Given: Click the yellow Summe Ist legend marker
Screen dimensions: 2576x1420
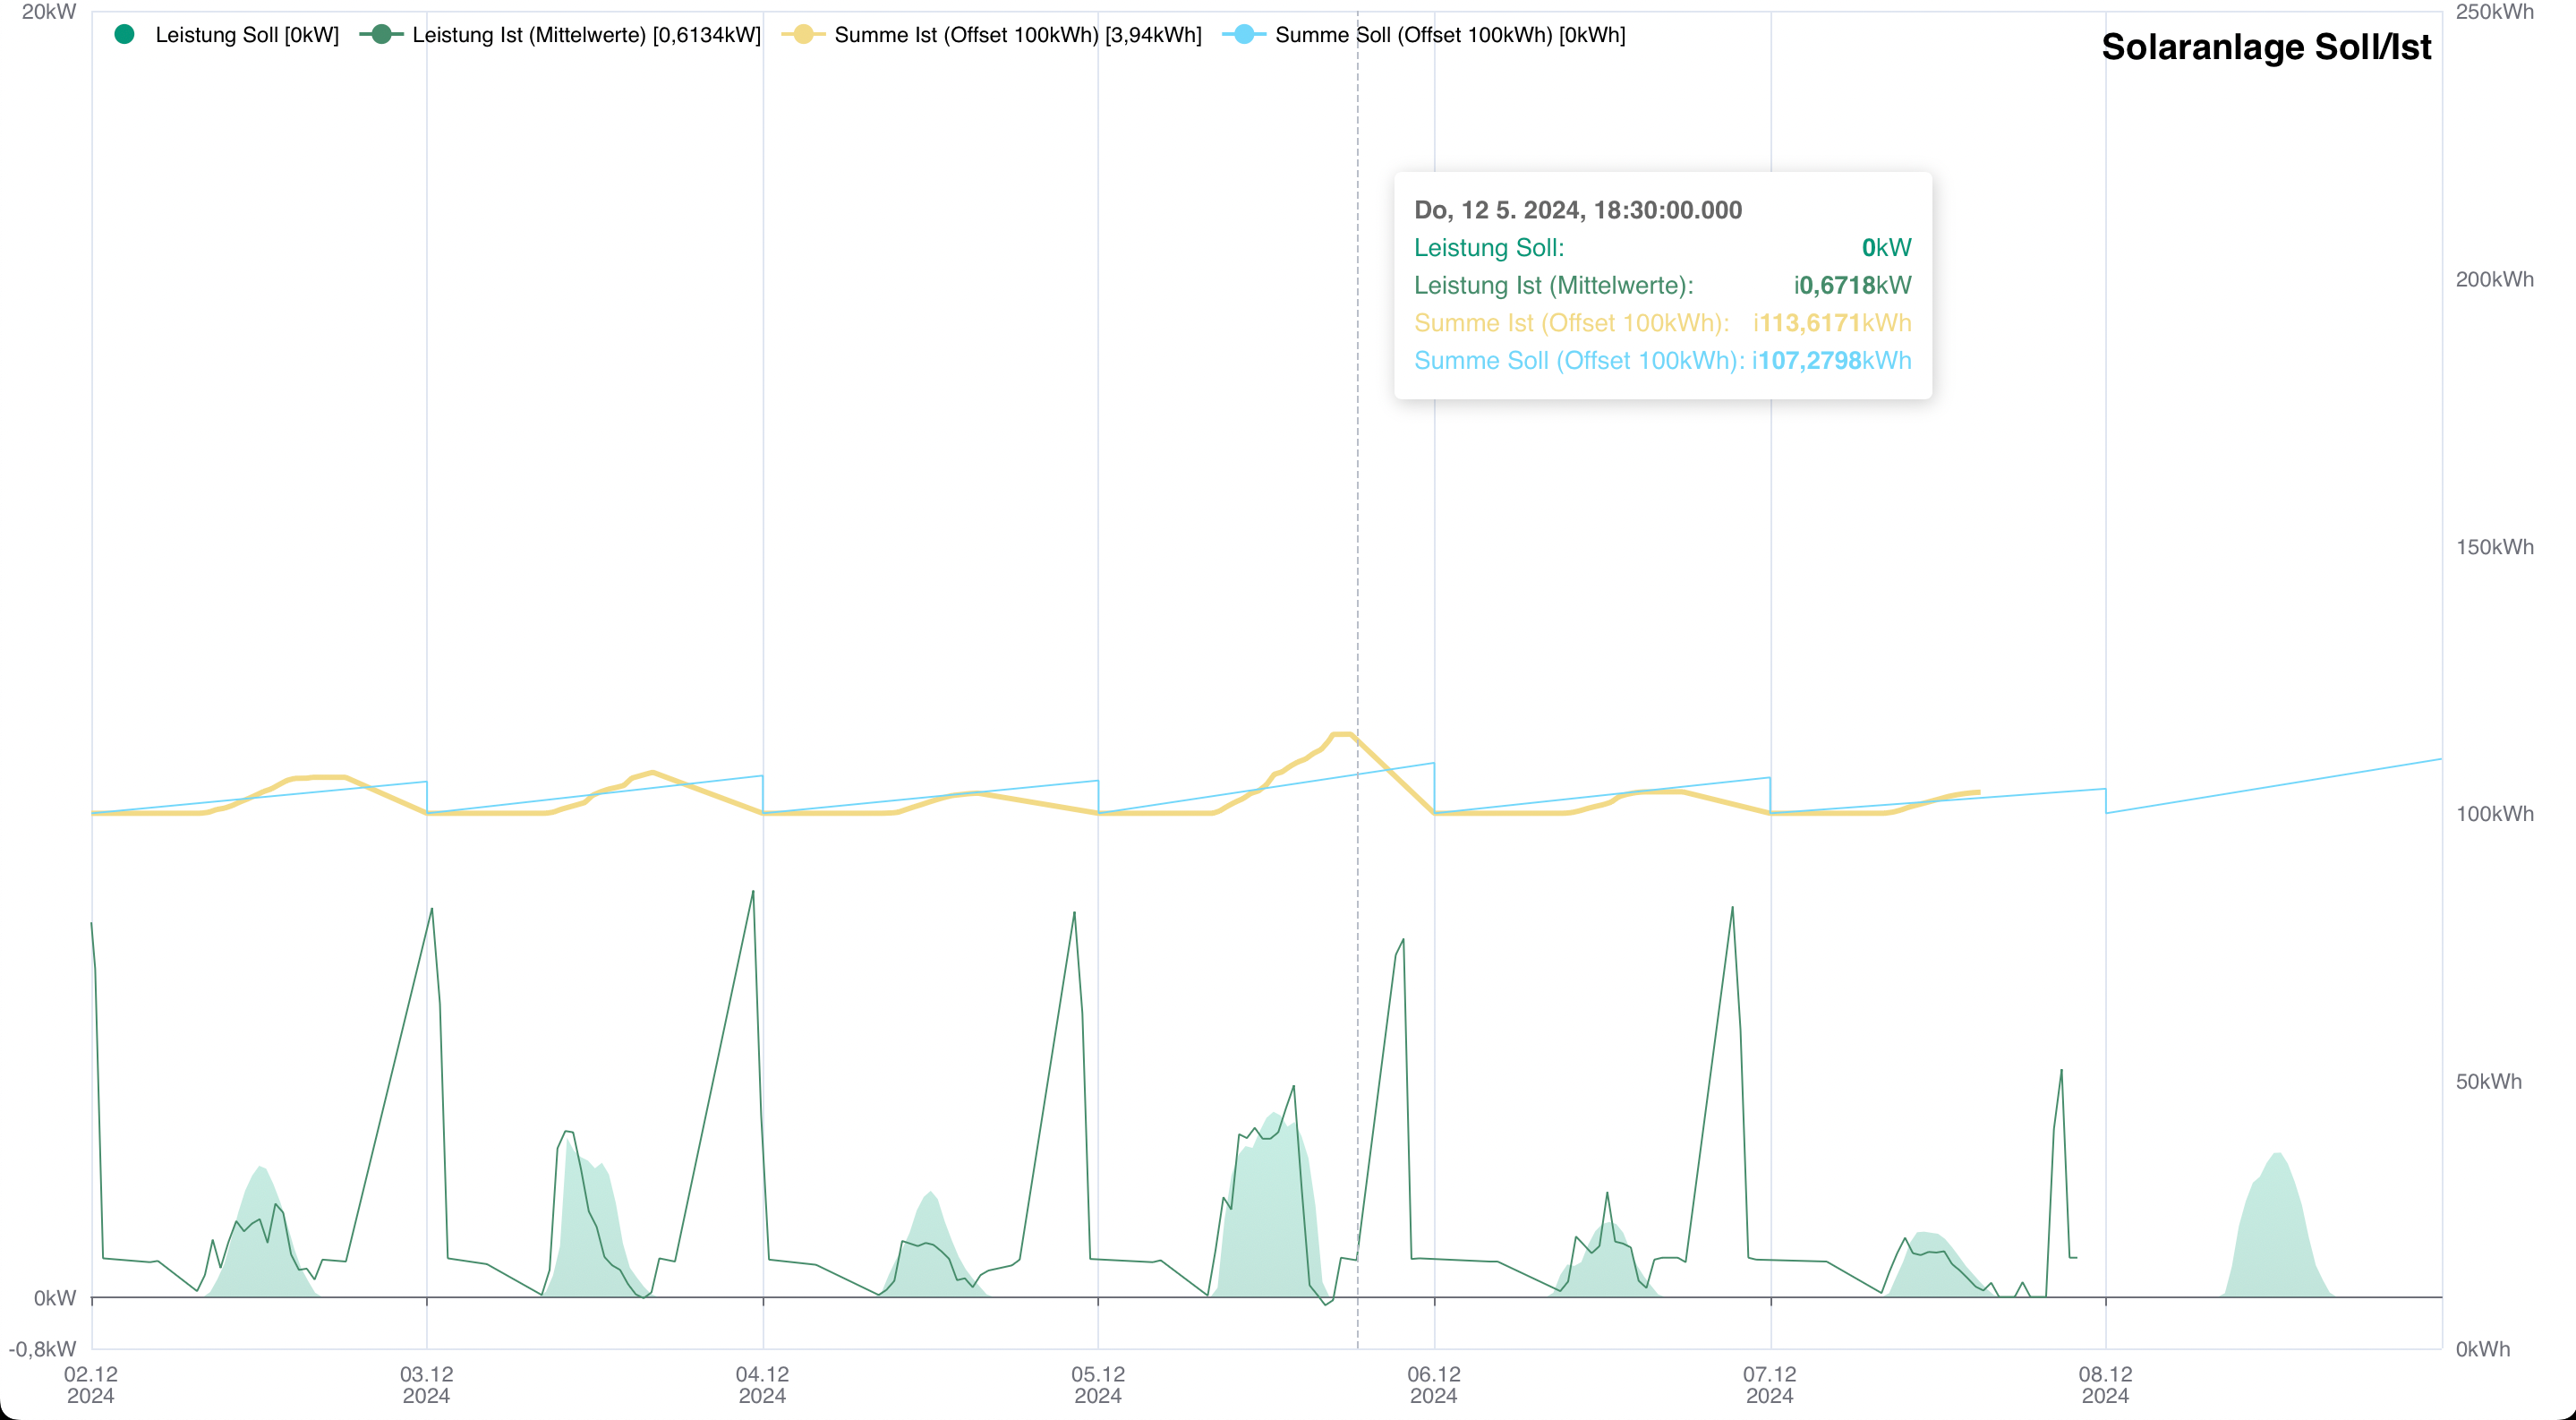Looking at the screenshot, I should coord(803,35).
